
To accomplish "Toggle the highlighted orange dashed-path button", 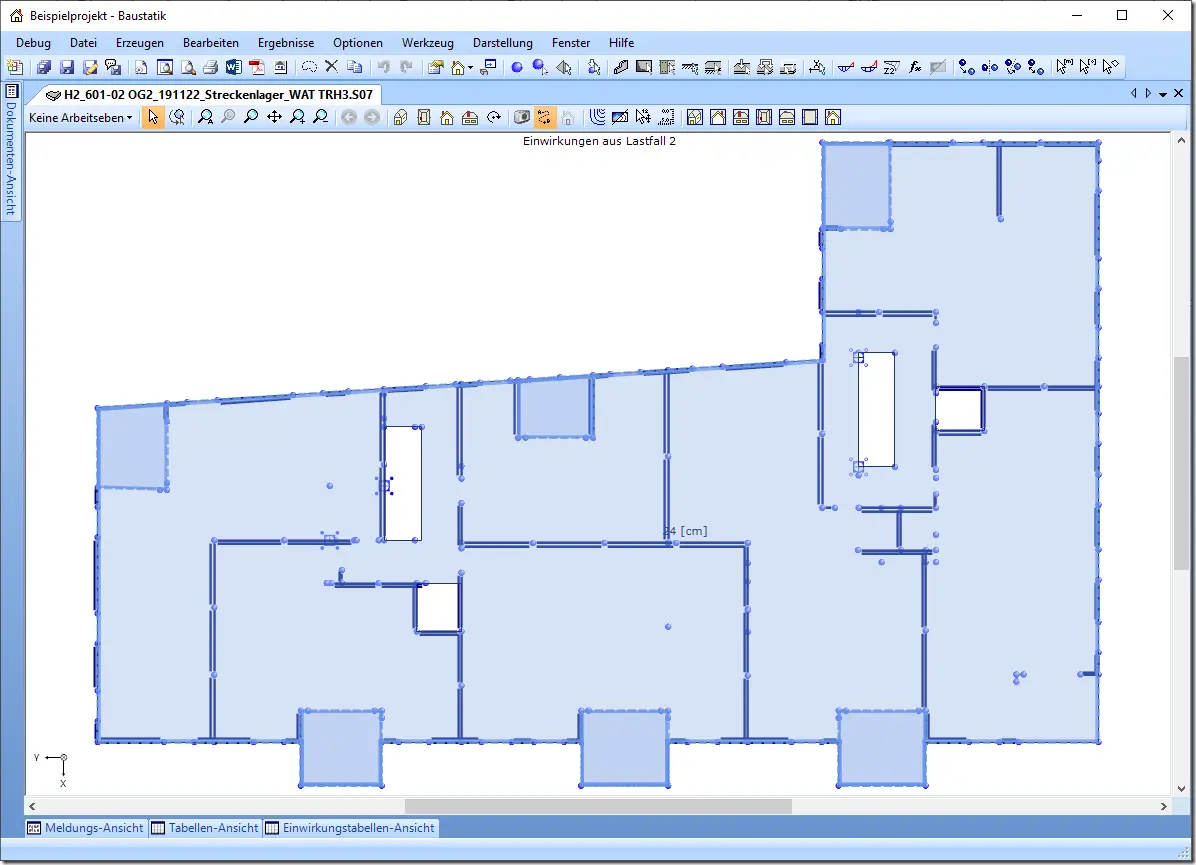I will tap(544, 117).
